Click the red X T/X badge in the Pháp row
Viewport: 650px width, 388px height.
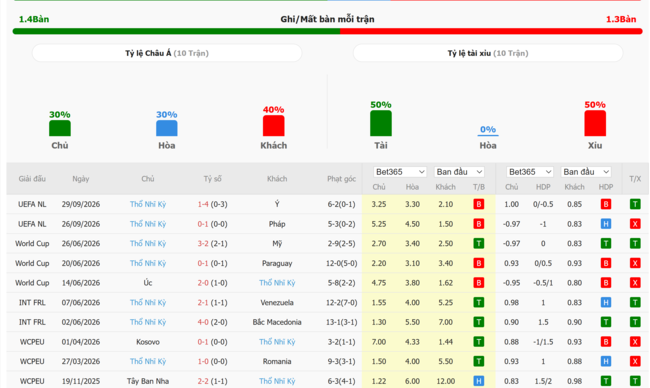635,224
